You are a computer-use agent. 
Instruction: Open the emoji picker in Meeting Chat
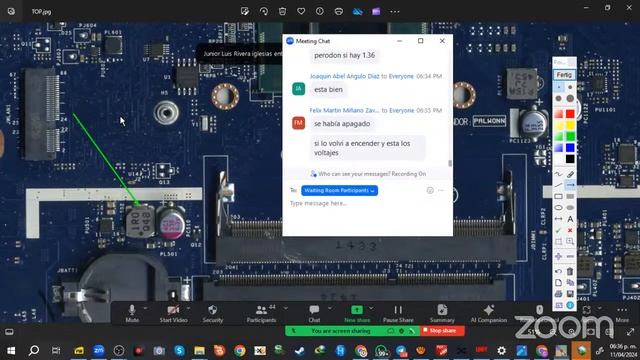[430, 190]
